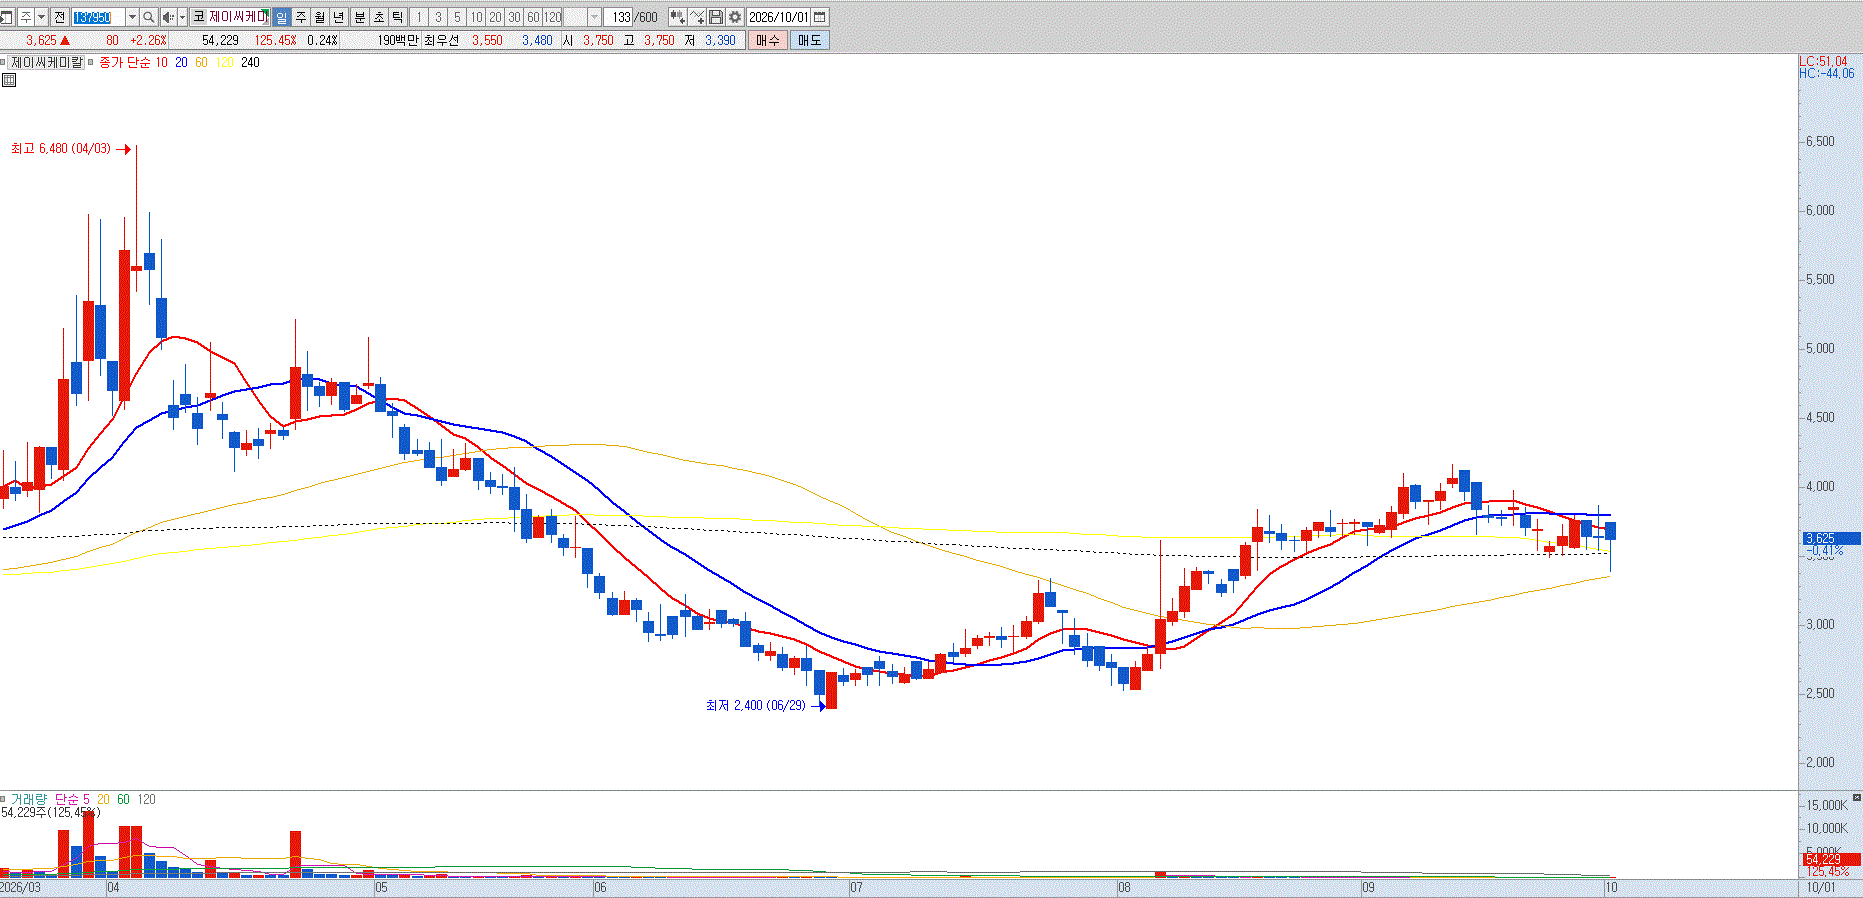Open the calendar date picker icon
Image resolution: width=1863 pixels, height=898 pixels.
point(820,17)
